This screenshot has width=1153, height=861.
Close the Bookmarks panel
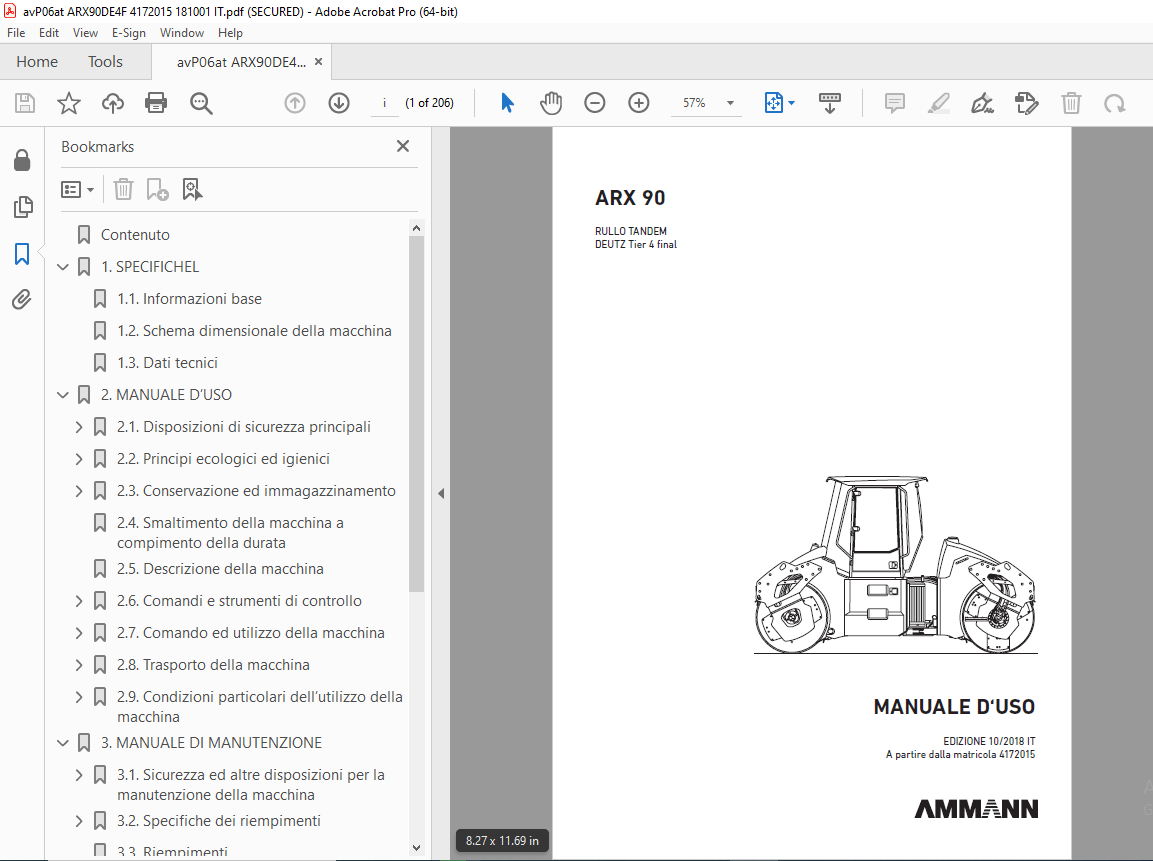[x=403, y=146]
